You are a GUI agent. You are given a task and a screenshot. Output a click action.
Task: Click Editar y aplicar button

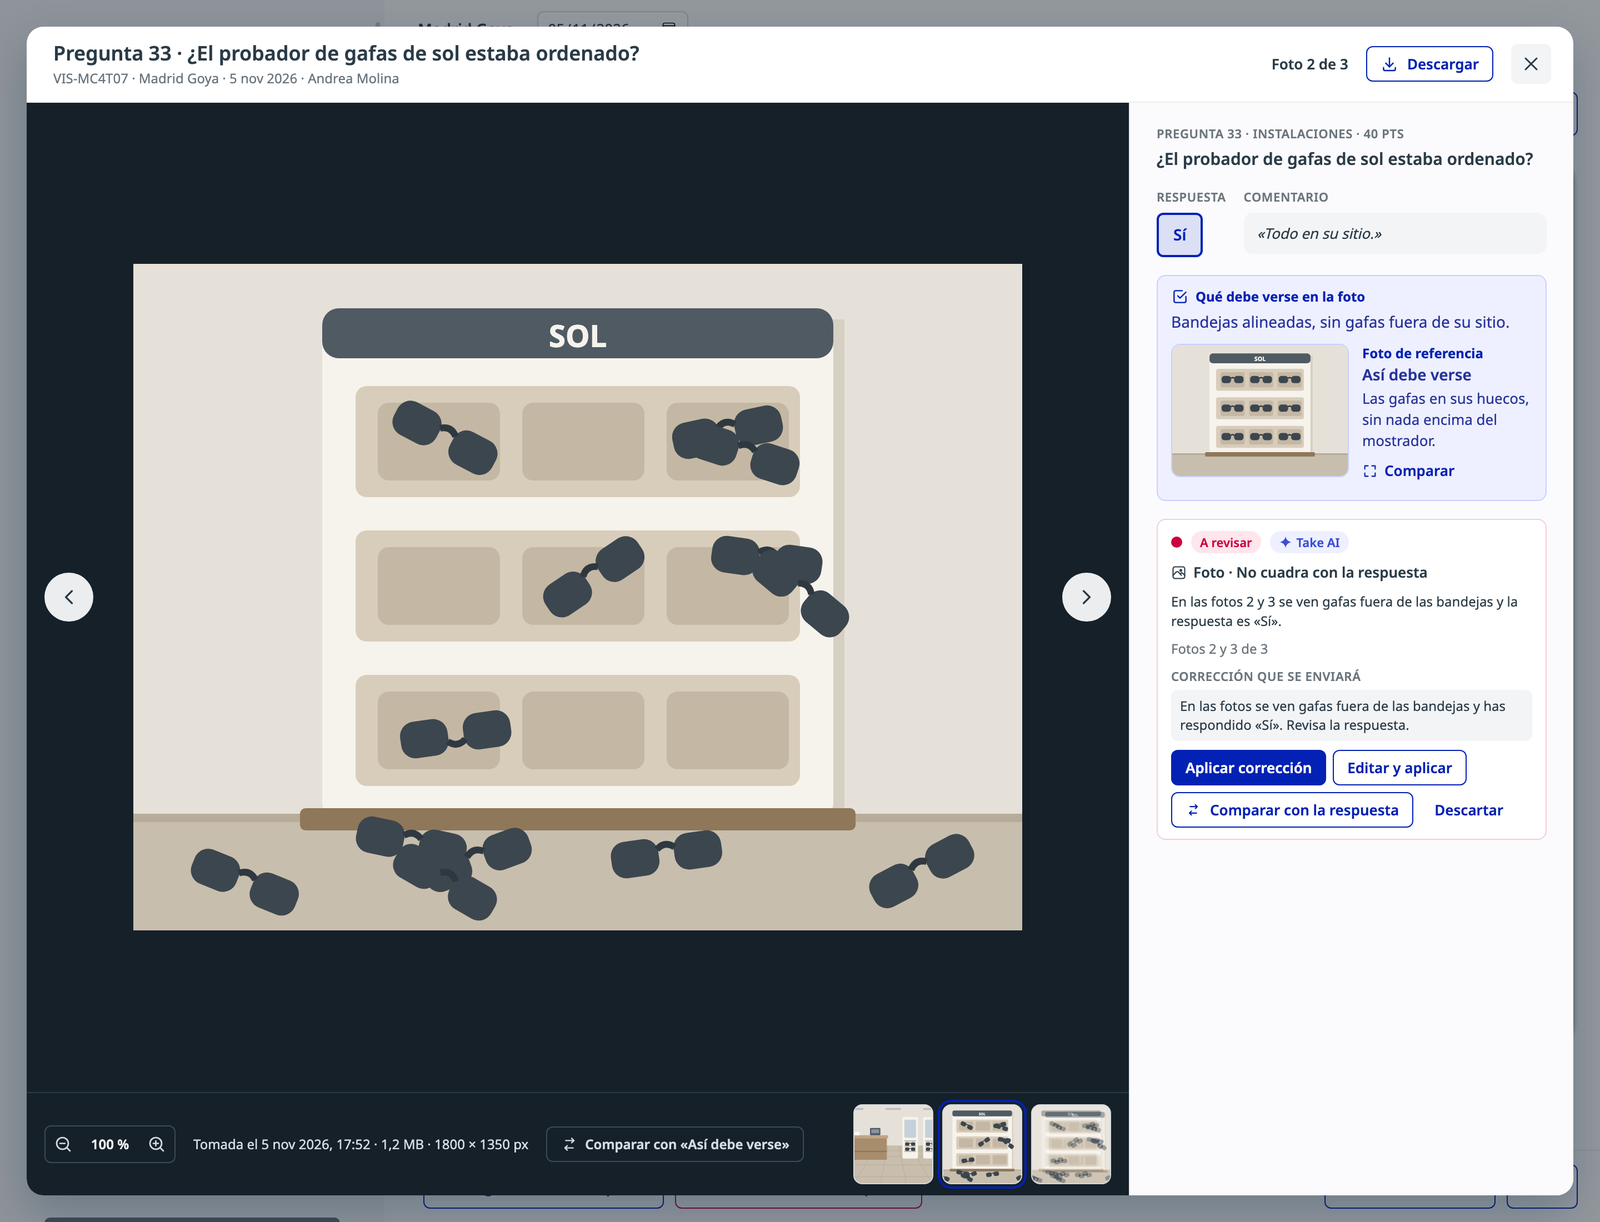1399,768
